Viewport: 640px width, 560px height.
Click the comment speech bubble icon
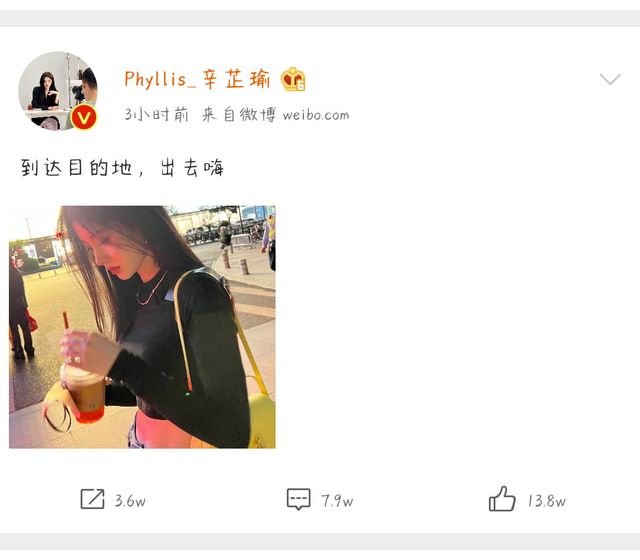298,499
